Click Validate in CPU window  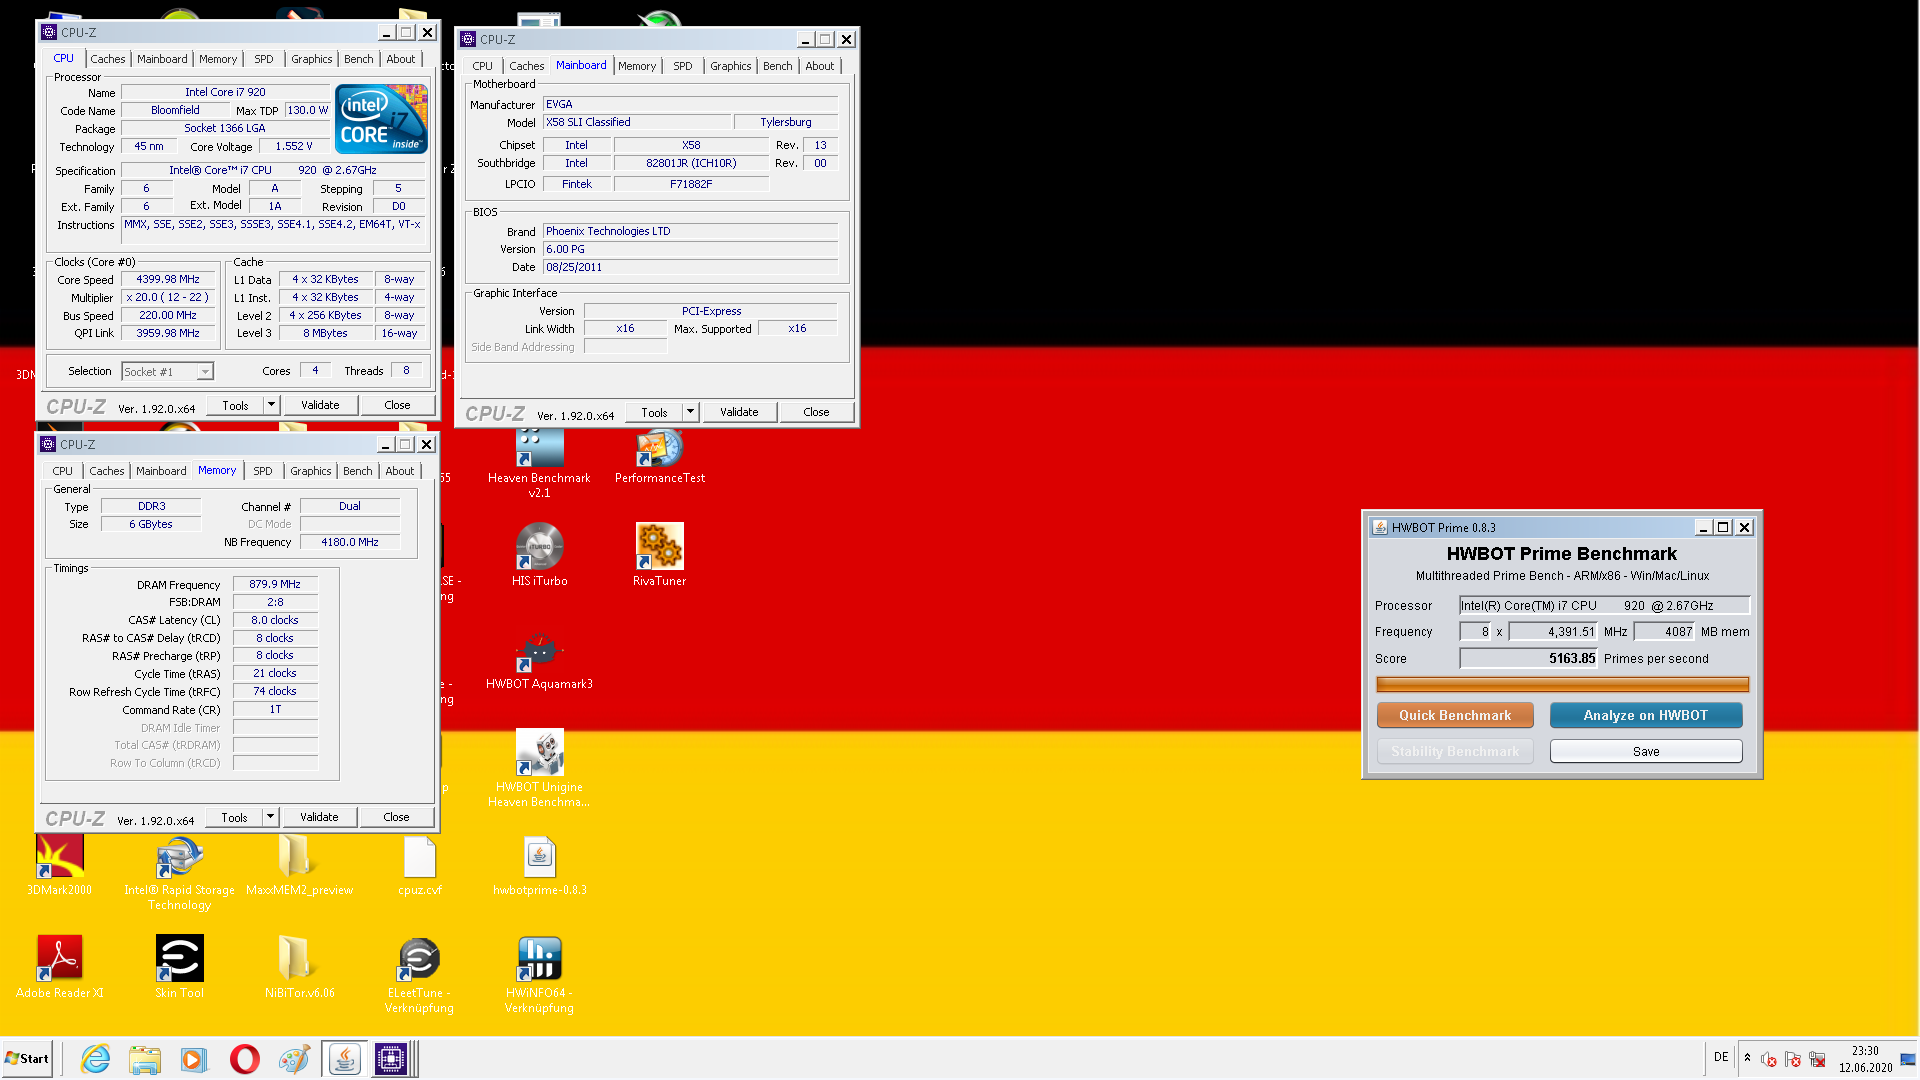tap(320, 405)
